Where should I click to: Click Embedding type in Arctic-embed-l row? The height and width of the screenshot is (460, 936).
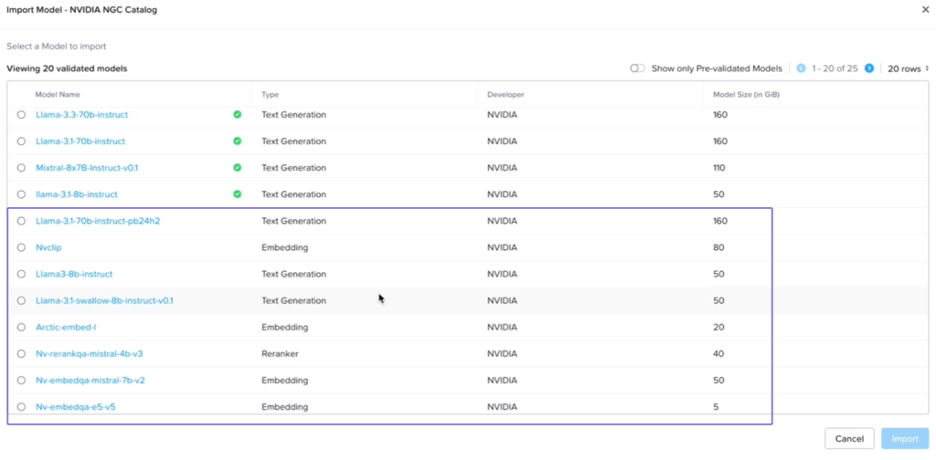(x=285, y=327)
